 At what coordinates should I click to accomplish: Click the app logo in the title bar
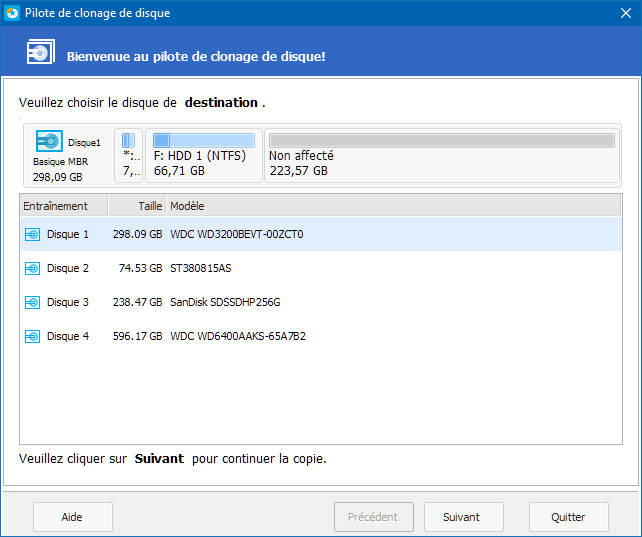[12, 13]
